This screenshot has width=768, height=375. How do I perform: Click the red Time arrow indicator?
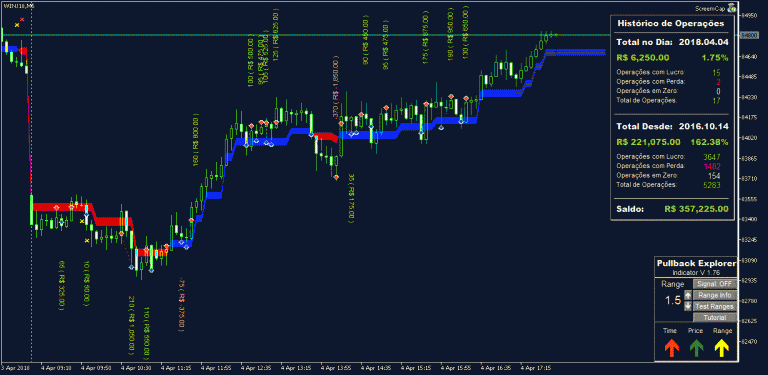(671, 348)
